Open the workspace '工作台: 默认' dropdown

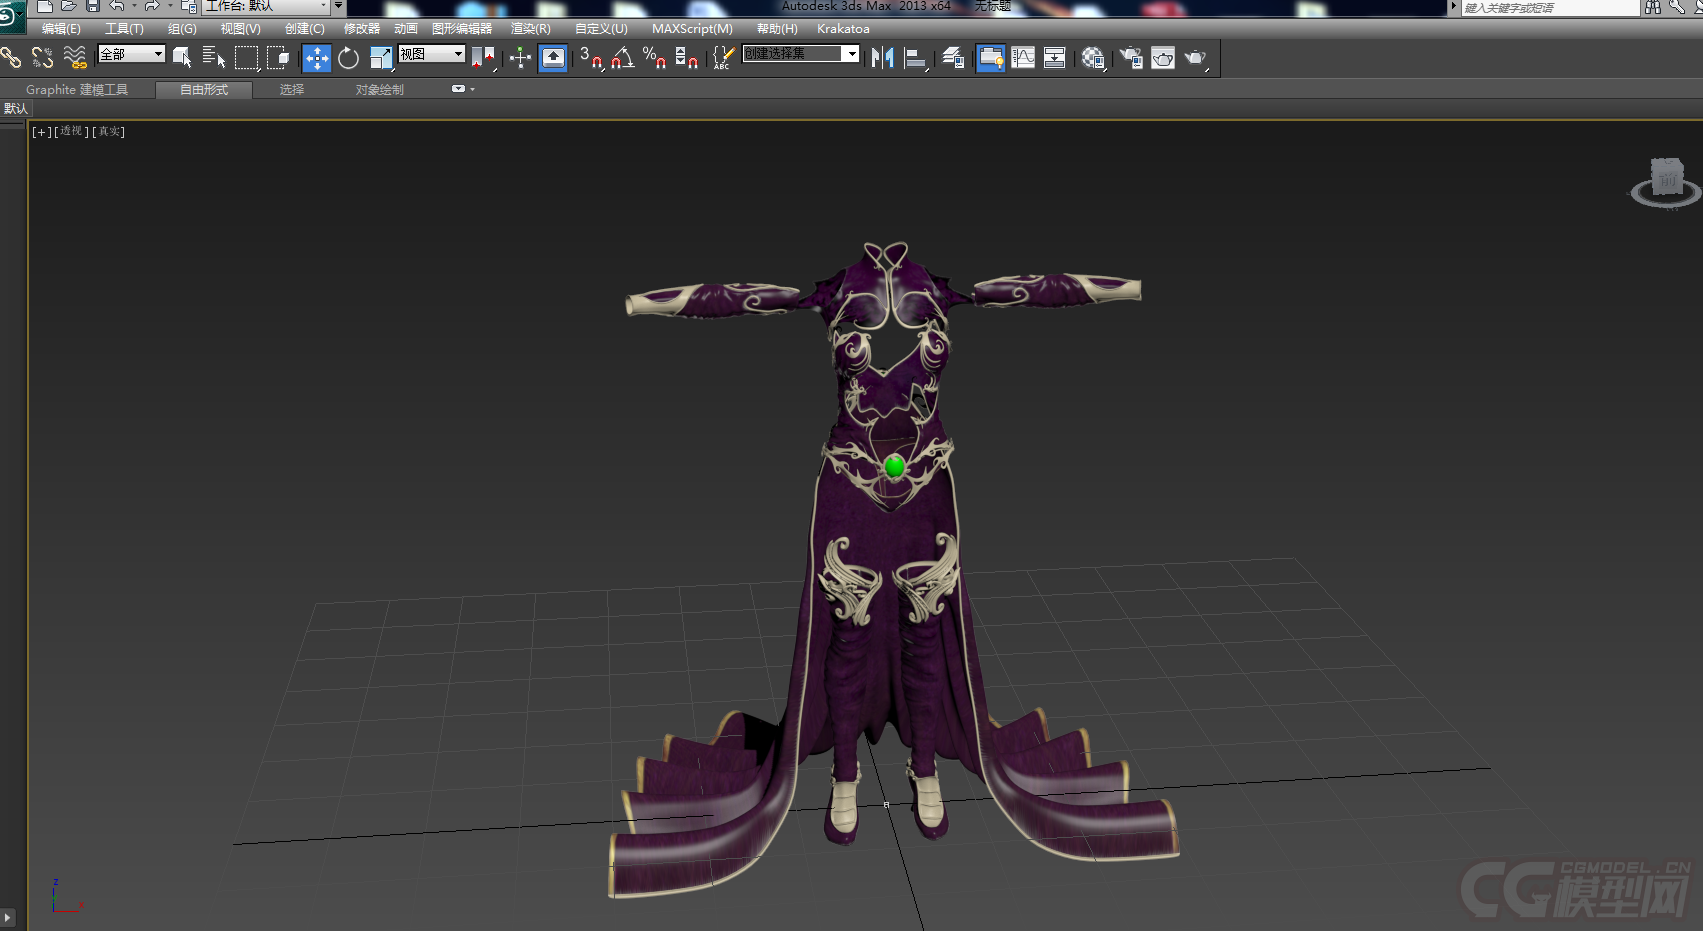(266, 6)
